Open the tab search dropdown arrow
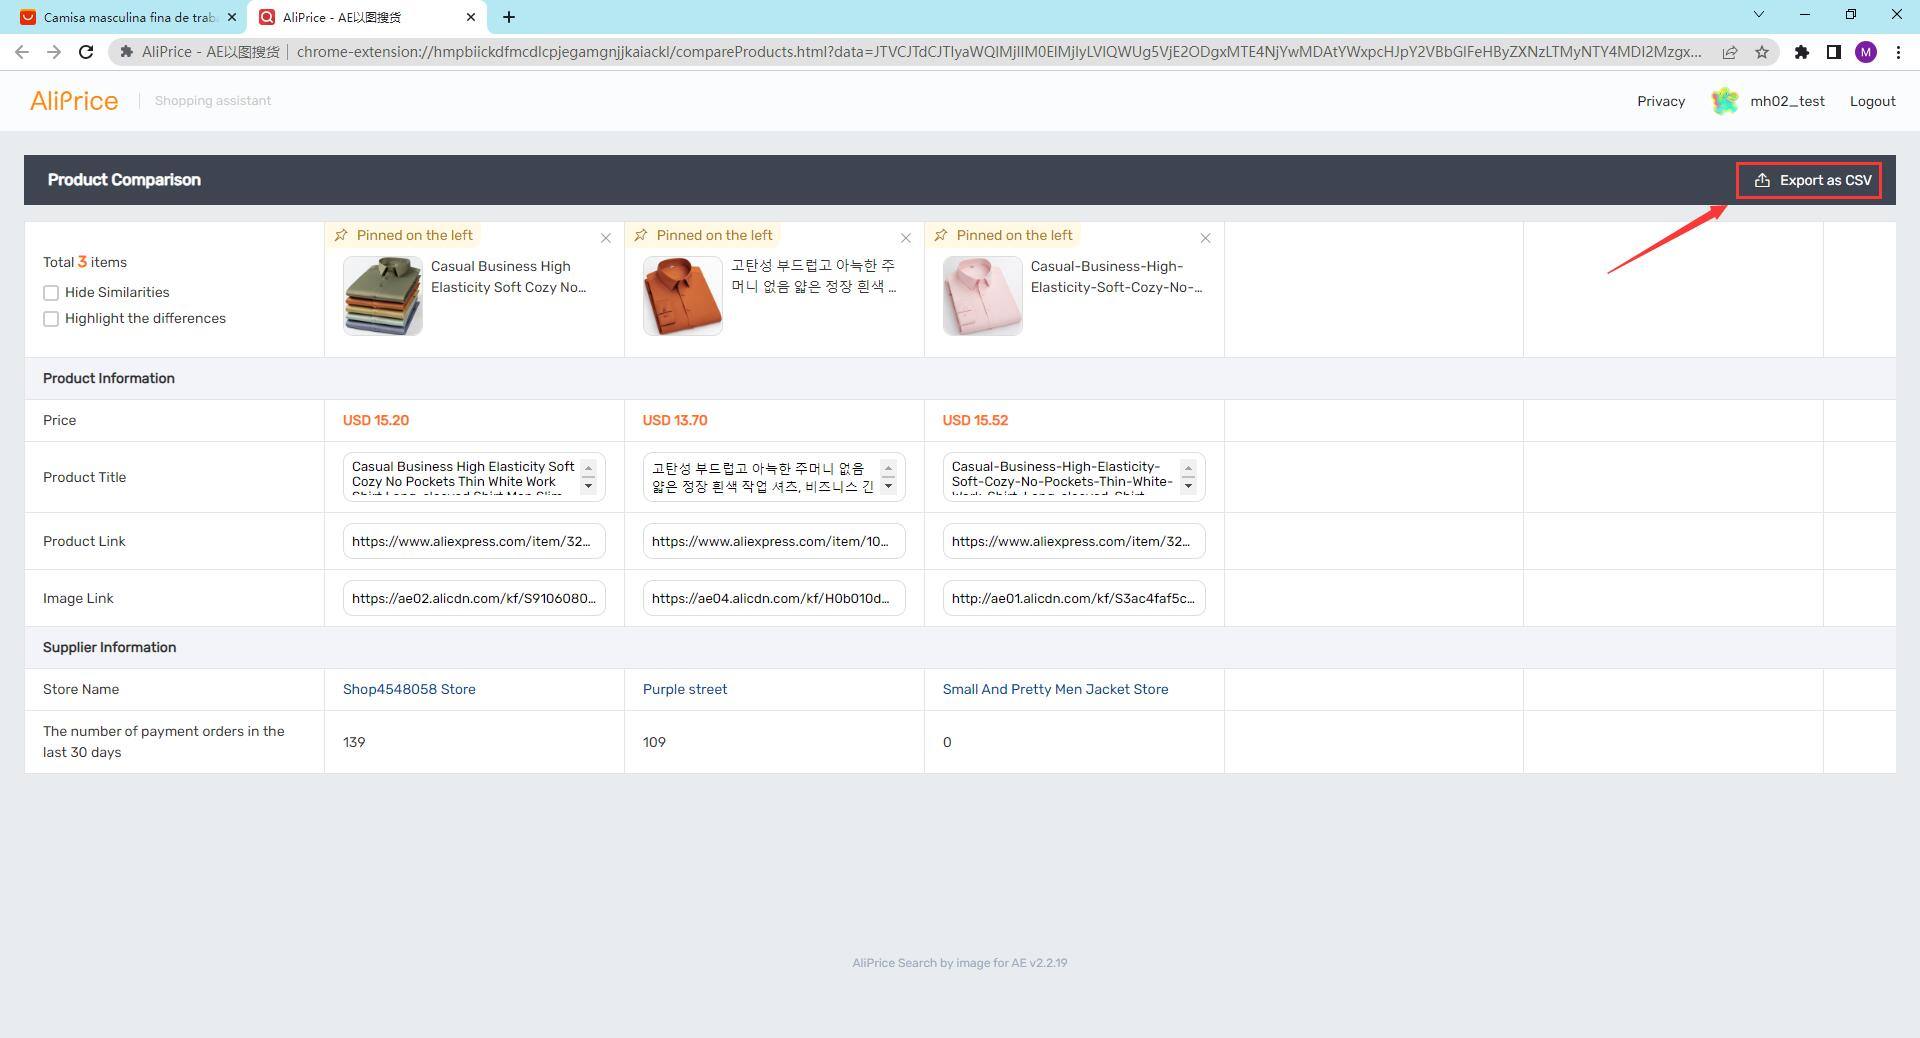The image size is (1920, 1038). 1759,14
